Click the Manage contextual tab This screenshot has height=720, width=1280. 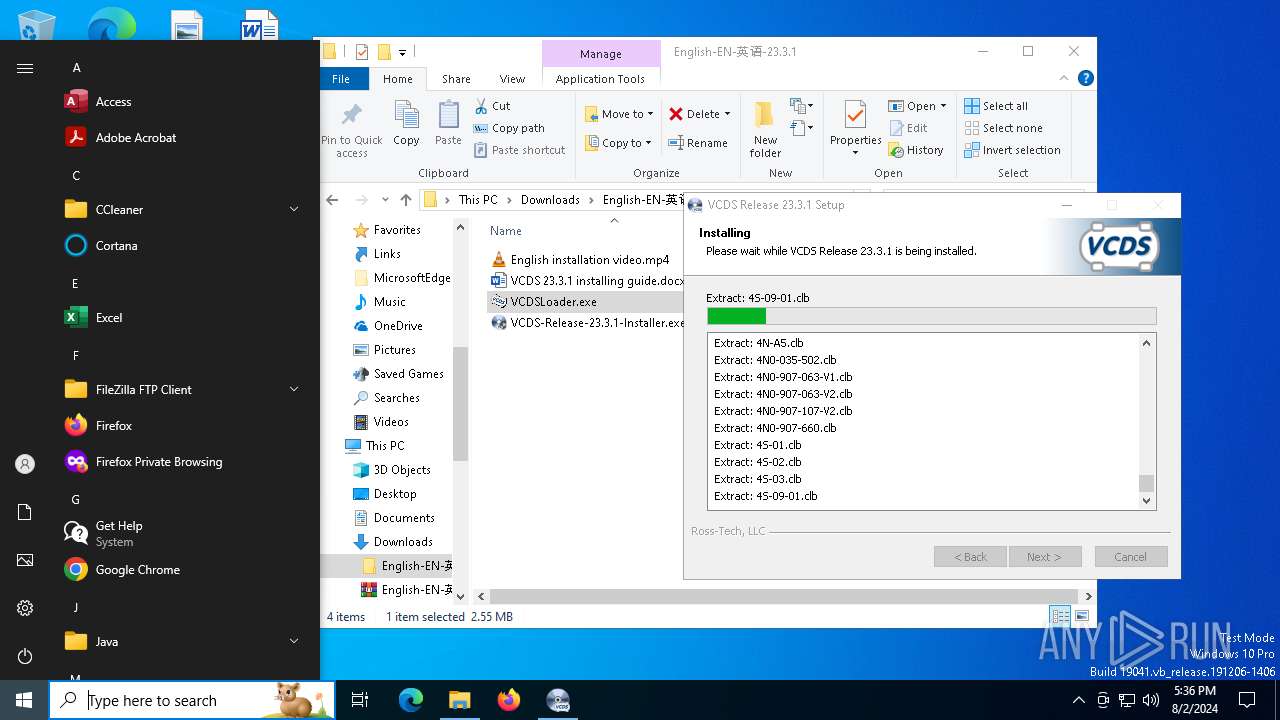tap(600, 54)
